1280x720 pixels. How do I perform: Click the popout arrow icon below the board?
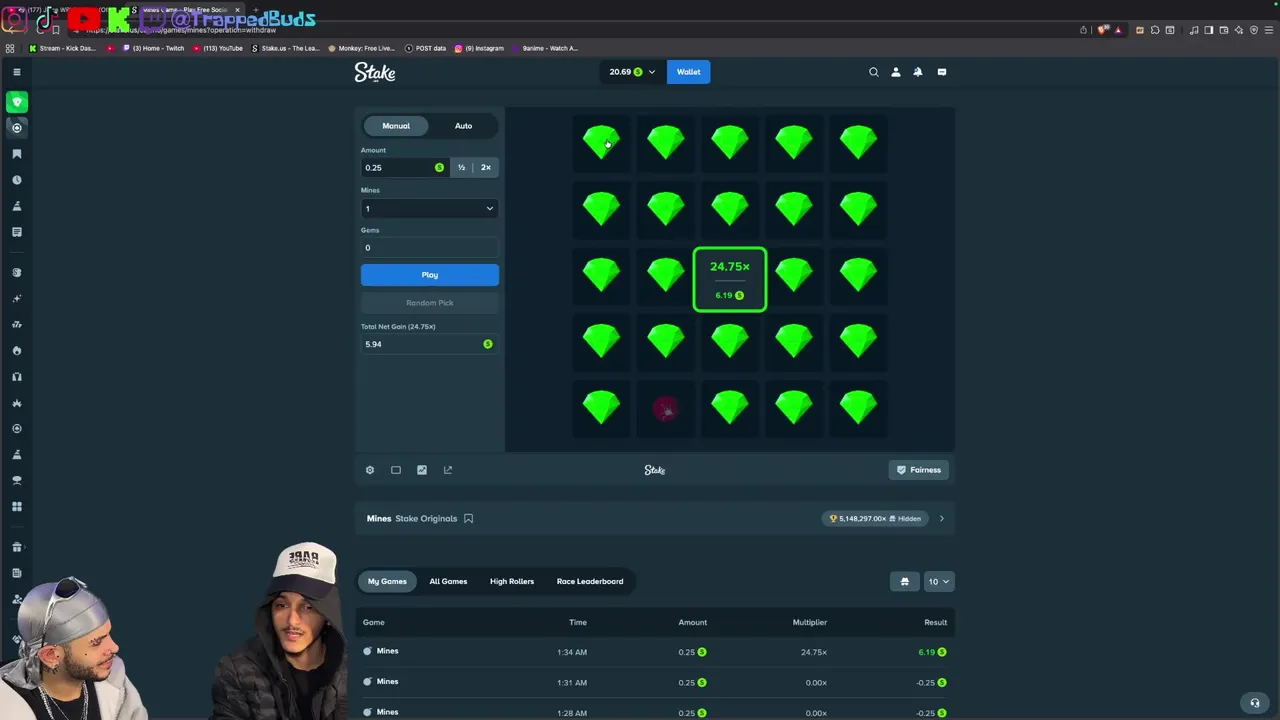coord(448,470)
